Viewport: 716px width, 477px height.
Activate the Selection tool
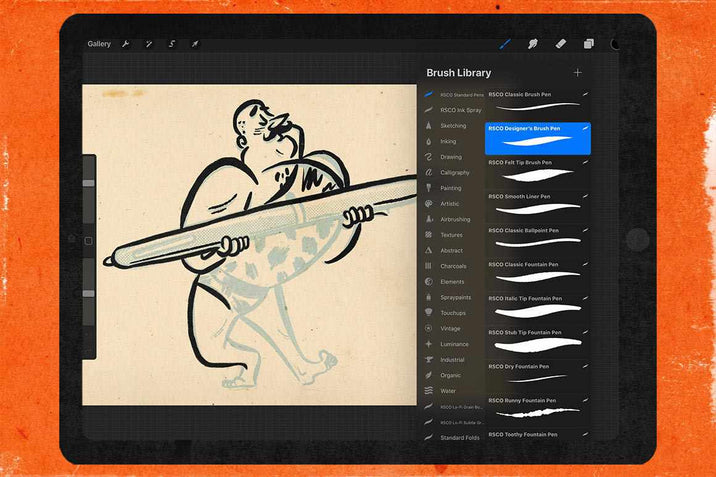click(x=172, y=44)
